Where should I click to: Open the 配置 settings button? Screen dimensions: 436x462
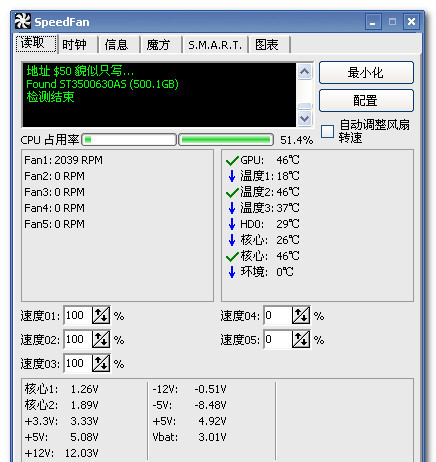pos(366,100)
